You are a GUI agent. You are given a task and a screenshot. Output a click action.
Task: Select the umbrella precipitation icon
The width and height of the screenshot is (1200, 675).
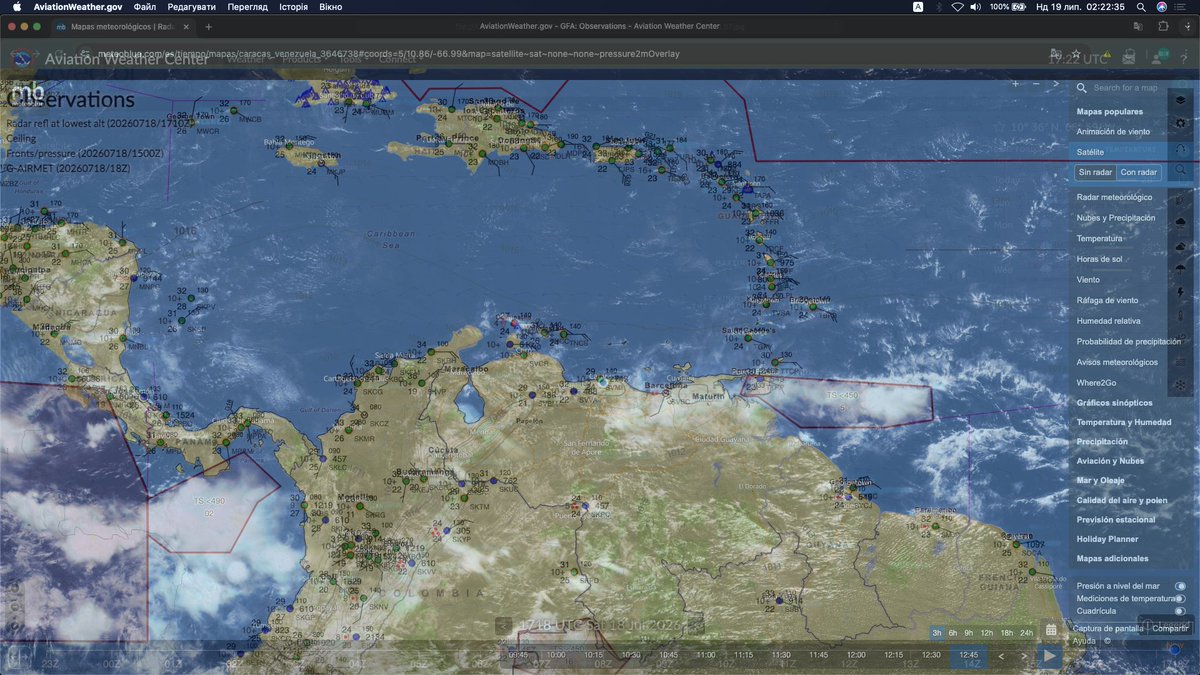click(x=1181, y=268)
